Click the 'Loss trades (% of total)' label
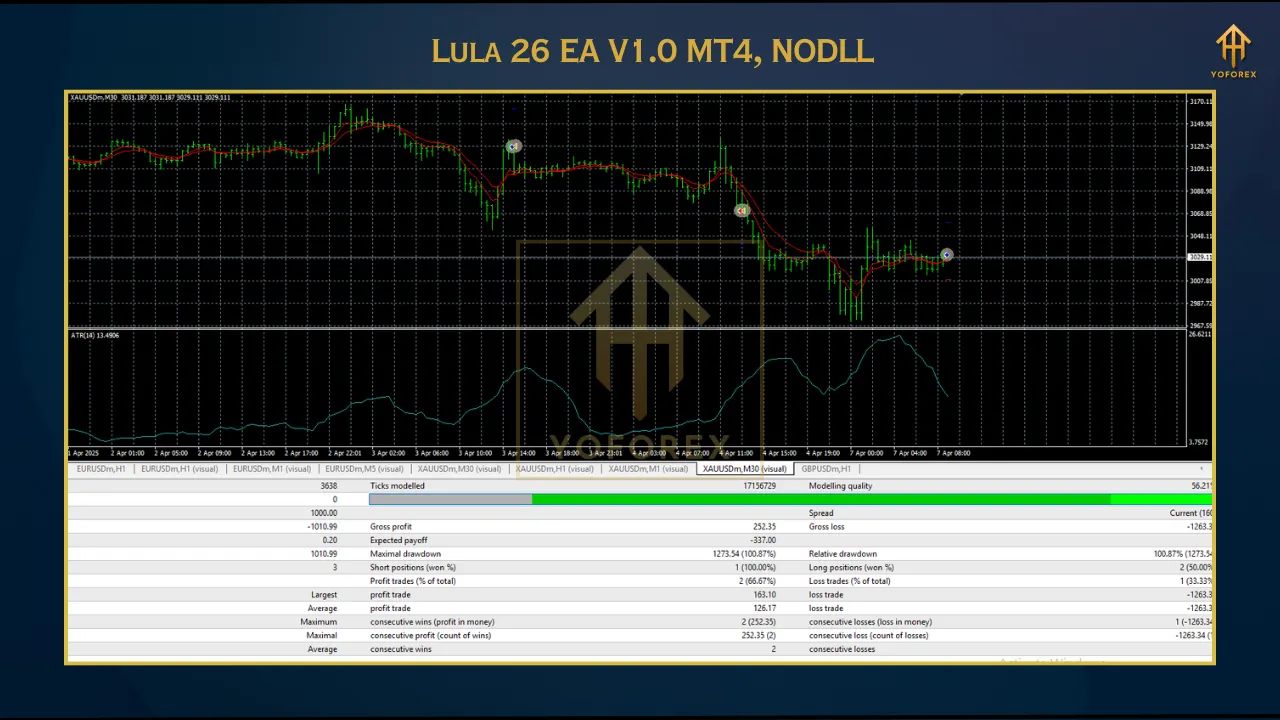Viewport: 1280px width, 720px height. [849, 581]
